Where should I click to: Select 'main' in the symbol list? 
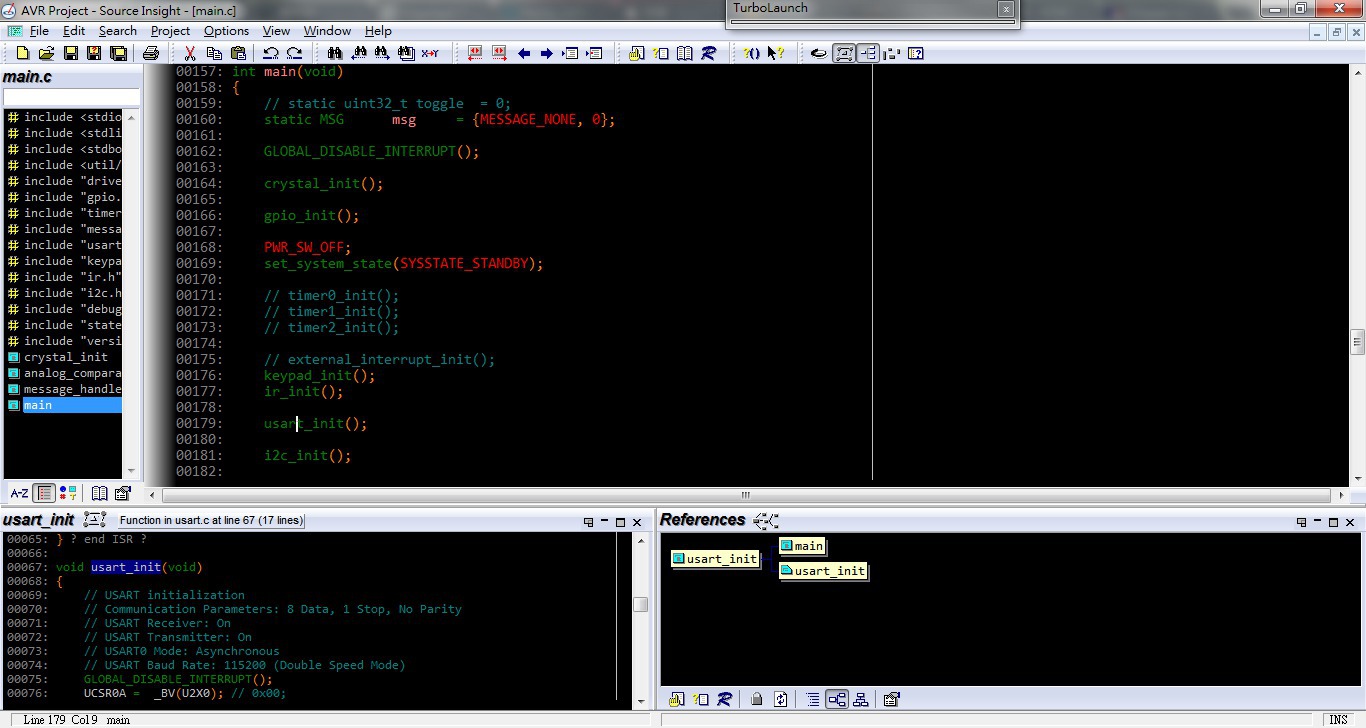38,405
